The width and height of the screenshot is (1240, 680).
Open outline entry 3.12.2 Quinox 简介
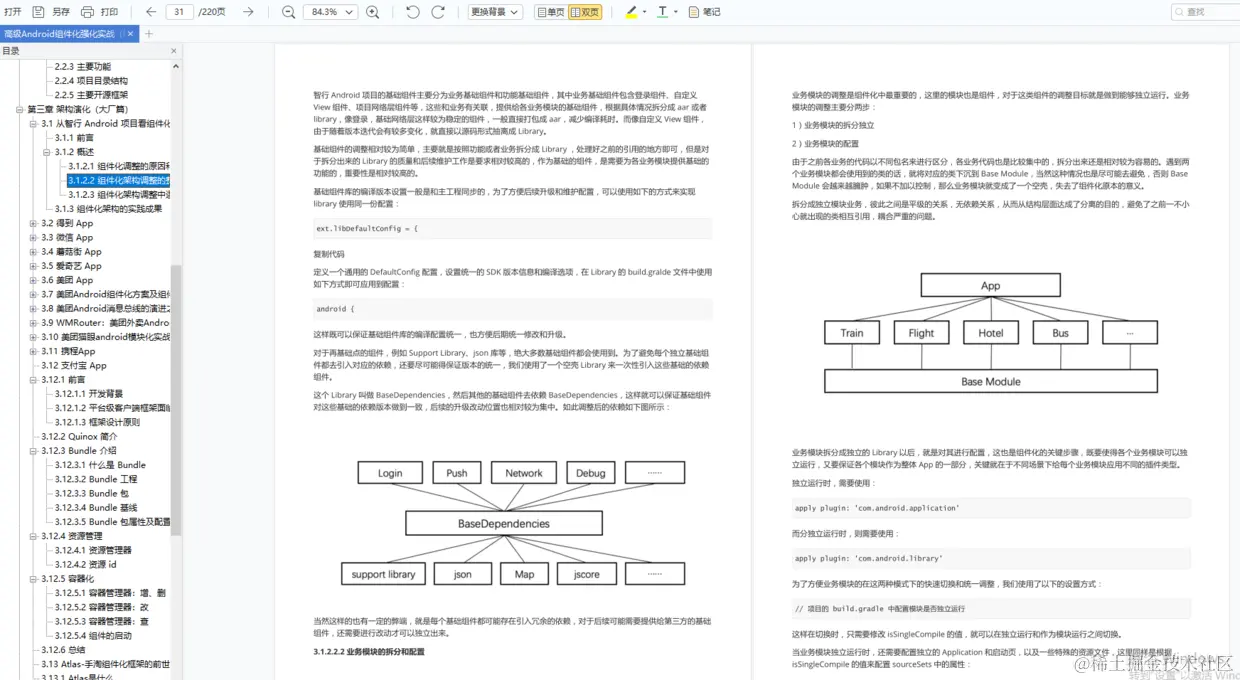79,437
